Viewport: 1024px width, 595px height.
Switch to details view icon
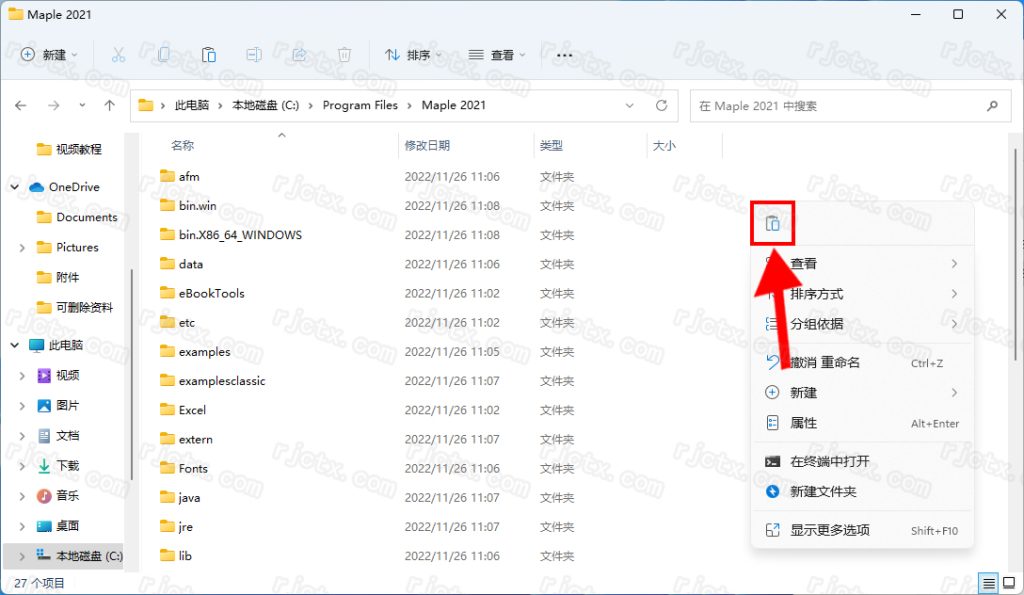pyautogui.click(x=989, y=583)
